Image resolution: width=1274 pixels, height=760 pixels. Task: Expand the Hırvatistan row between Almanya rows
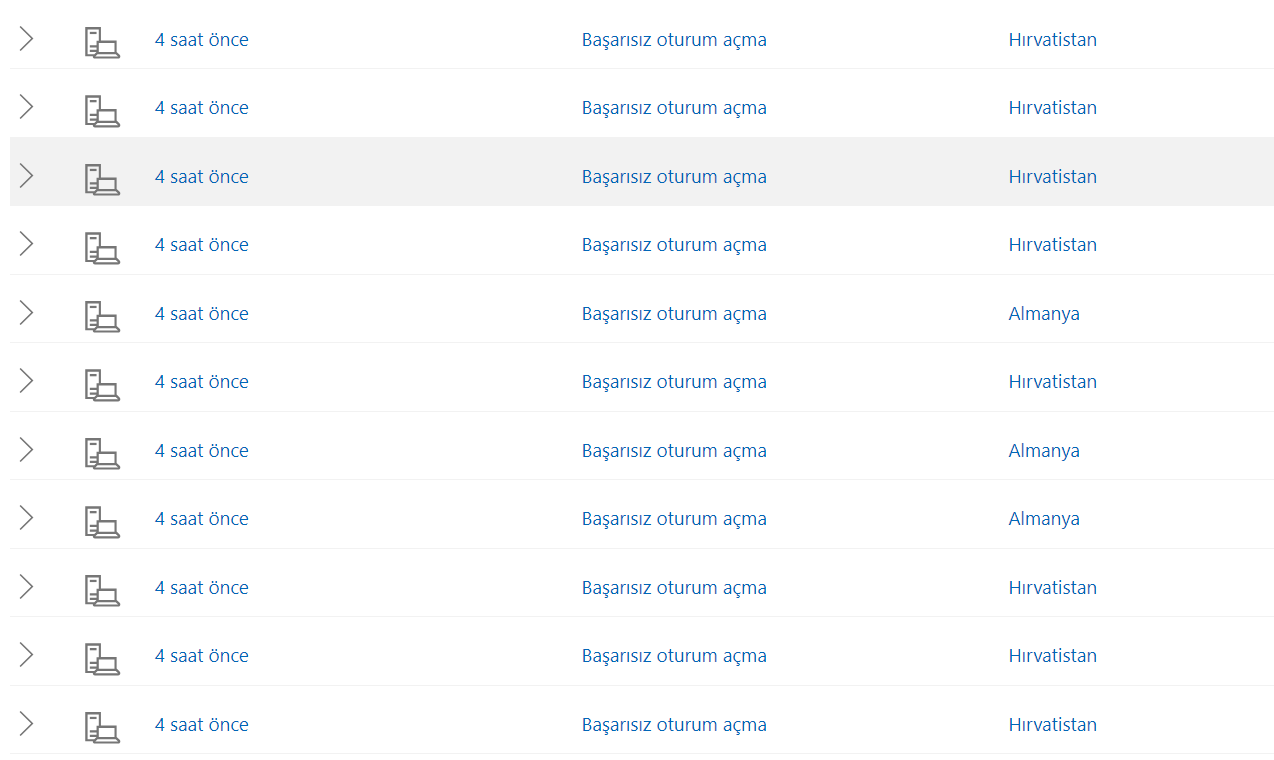coord(27,381)
